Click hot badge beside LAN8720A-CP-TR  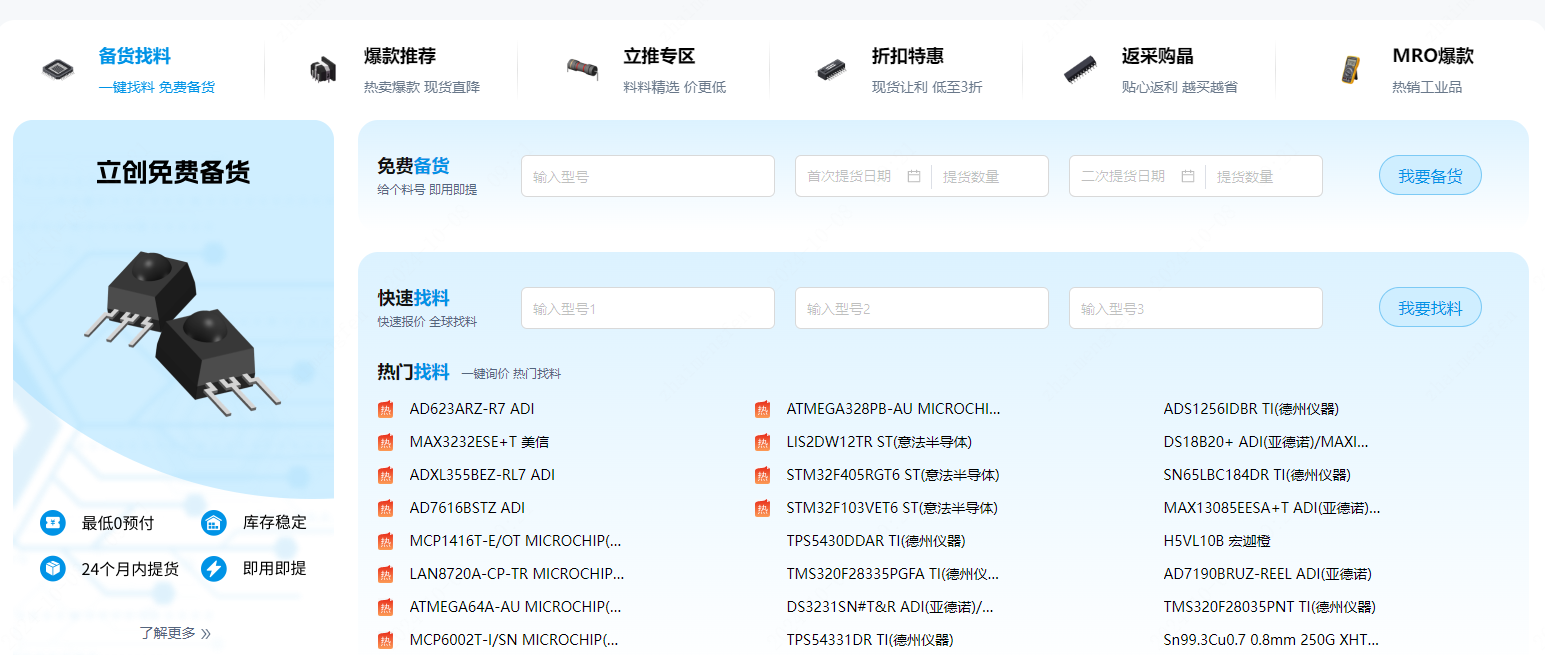(385, 574)
